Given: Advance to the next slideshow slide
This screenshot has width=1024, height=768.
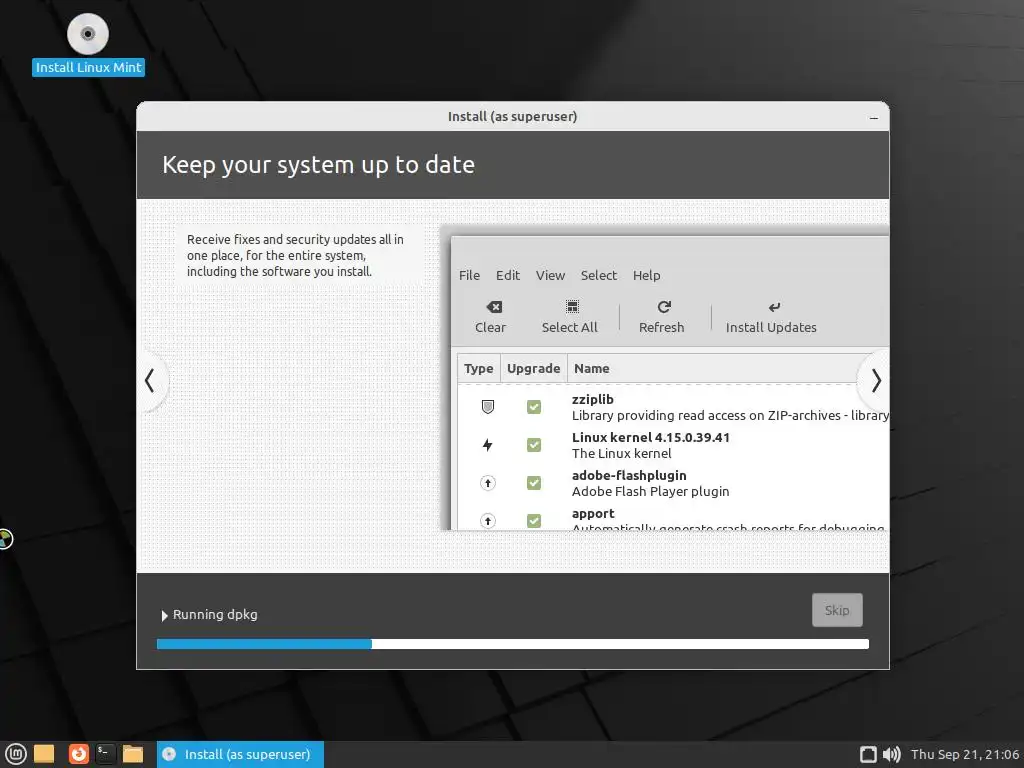Looking at the screenshot, I should click(876, 381).
